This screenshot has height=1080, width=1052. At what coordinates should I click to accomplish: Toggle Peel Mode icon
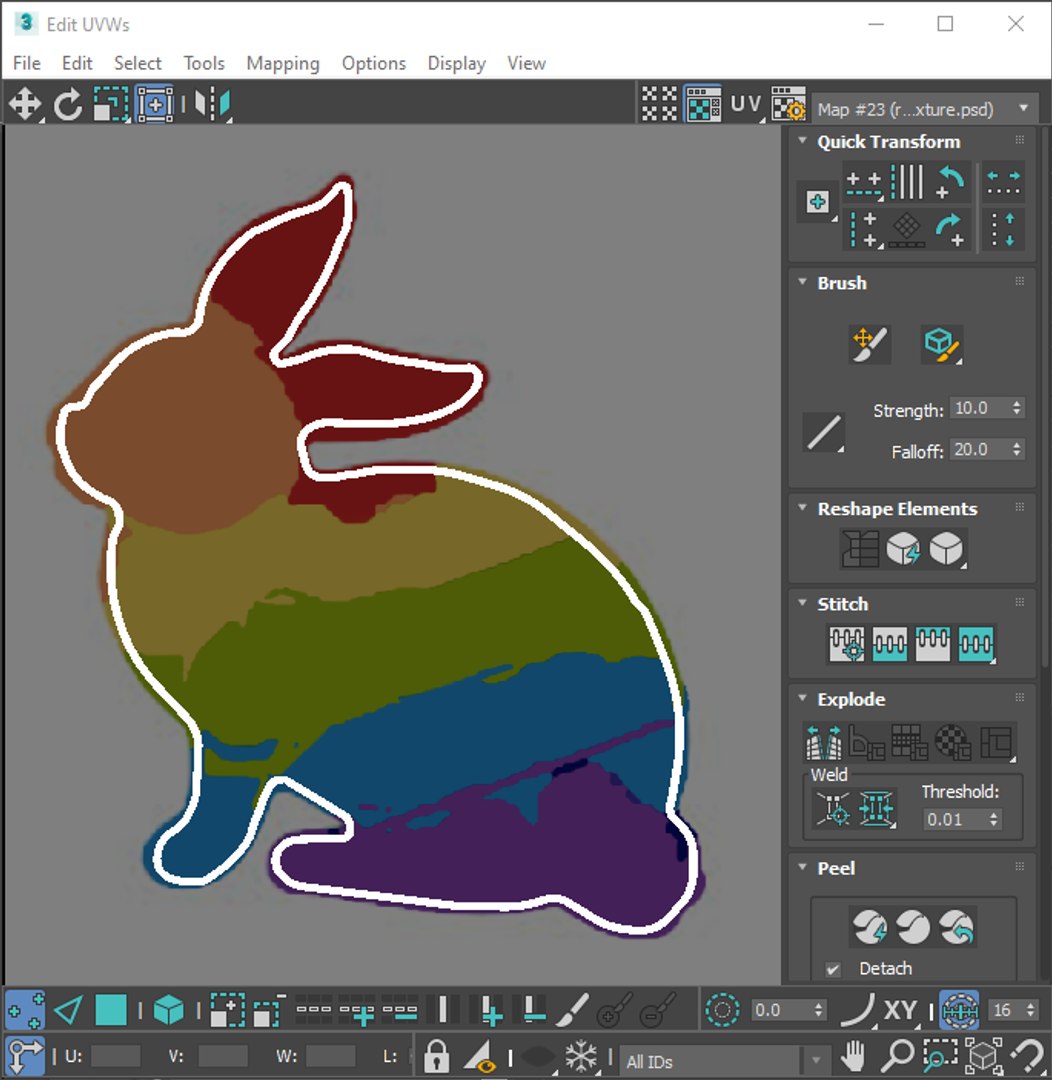pyautogui.click(x=913, y=926)
